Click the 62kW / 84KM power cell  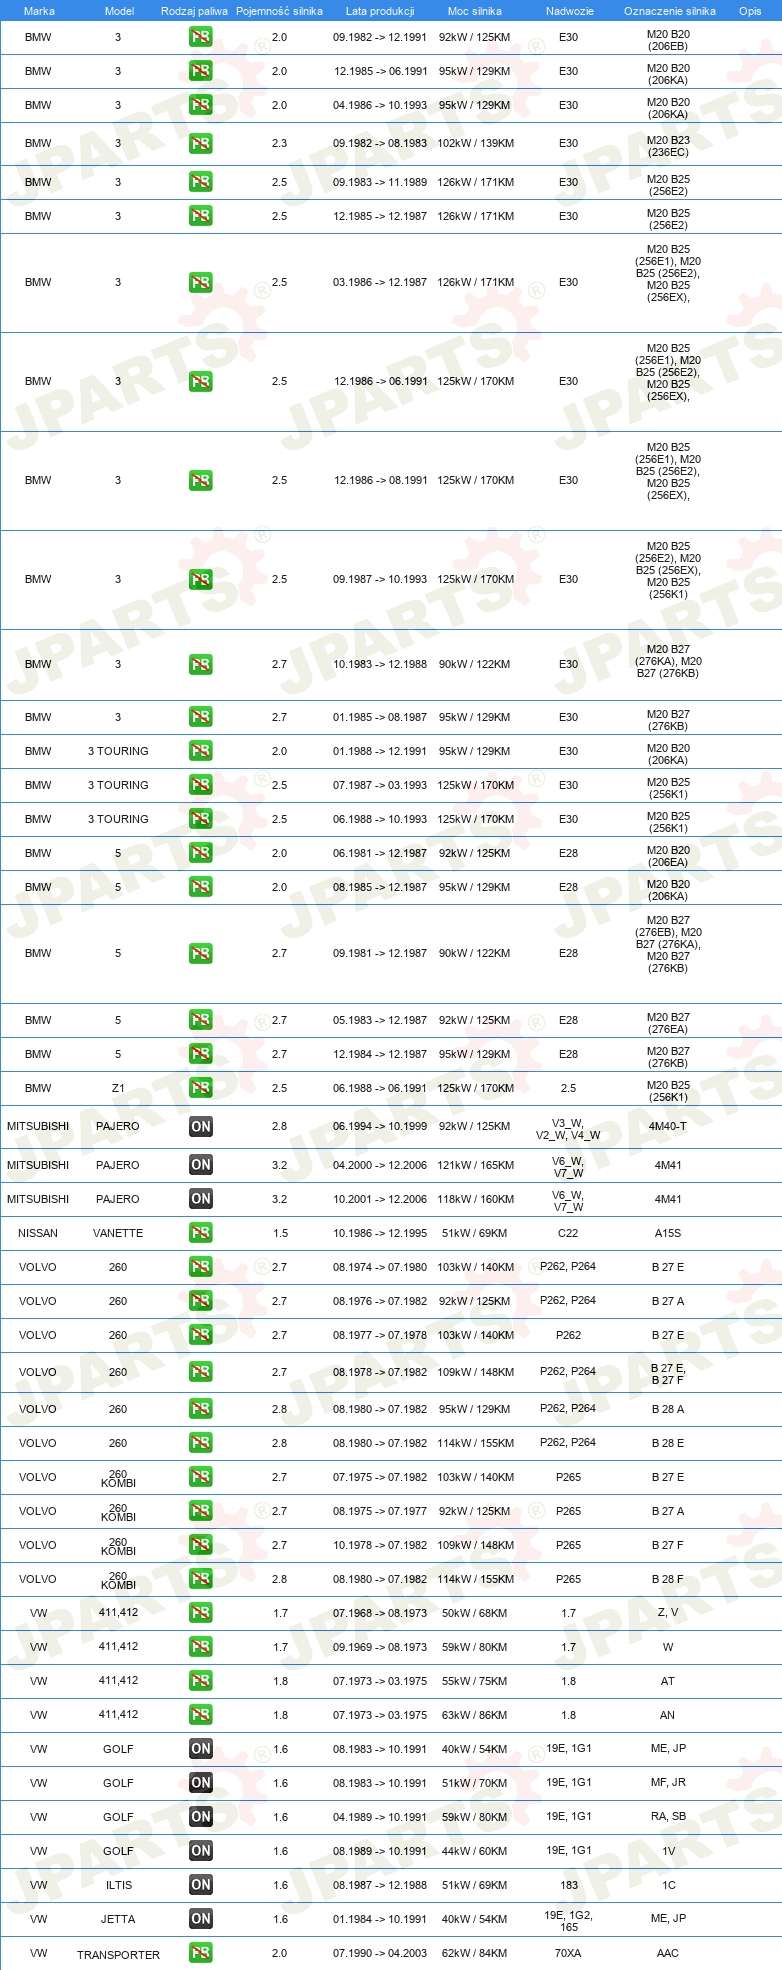point(475,1953)
